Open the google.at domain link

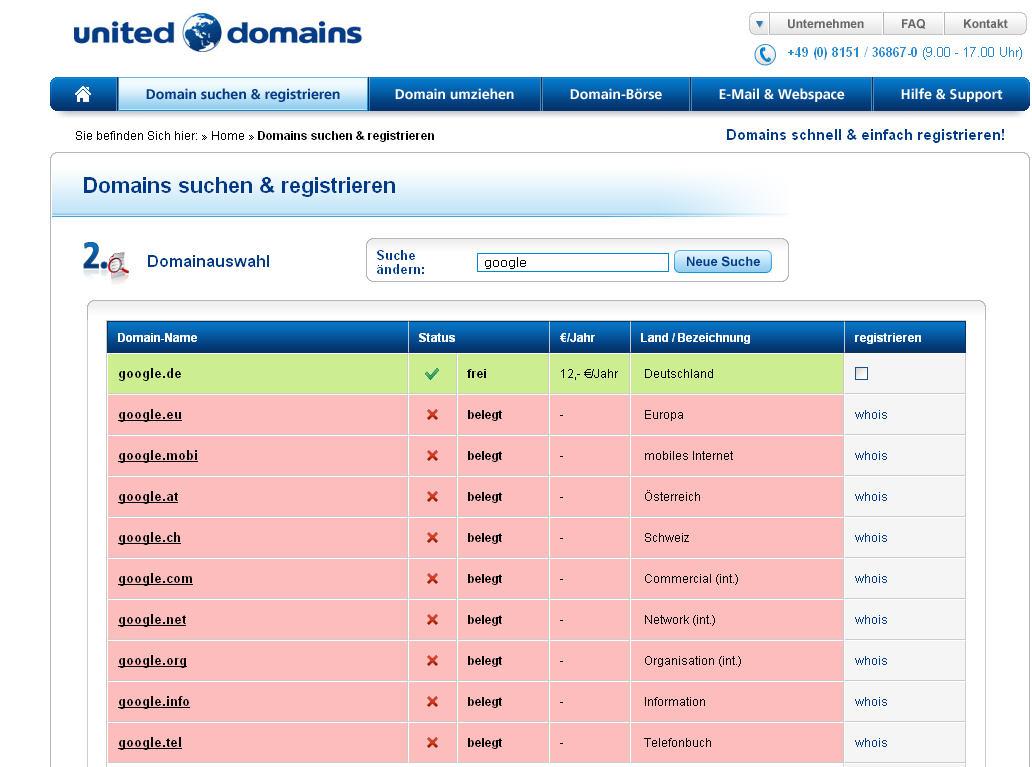(148, 496)
